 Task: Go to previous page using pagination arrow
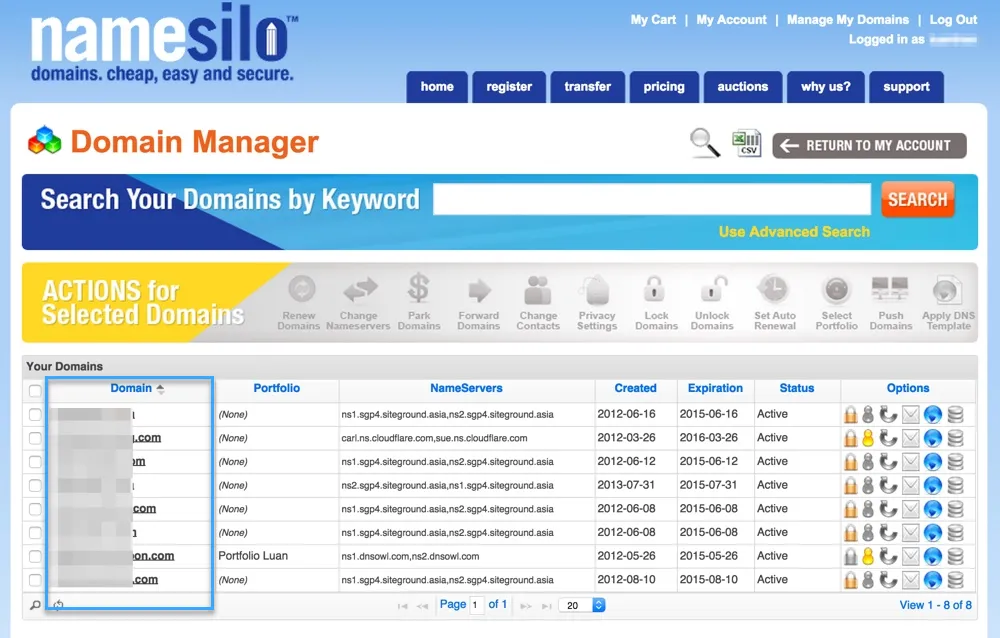tap(422, 605)
